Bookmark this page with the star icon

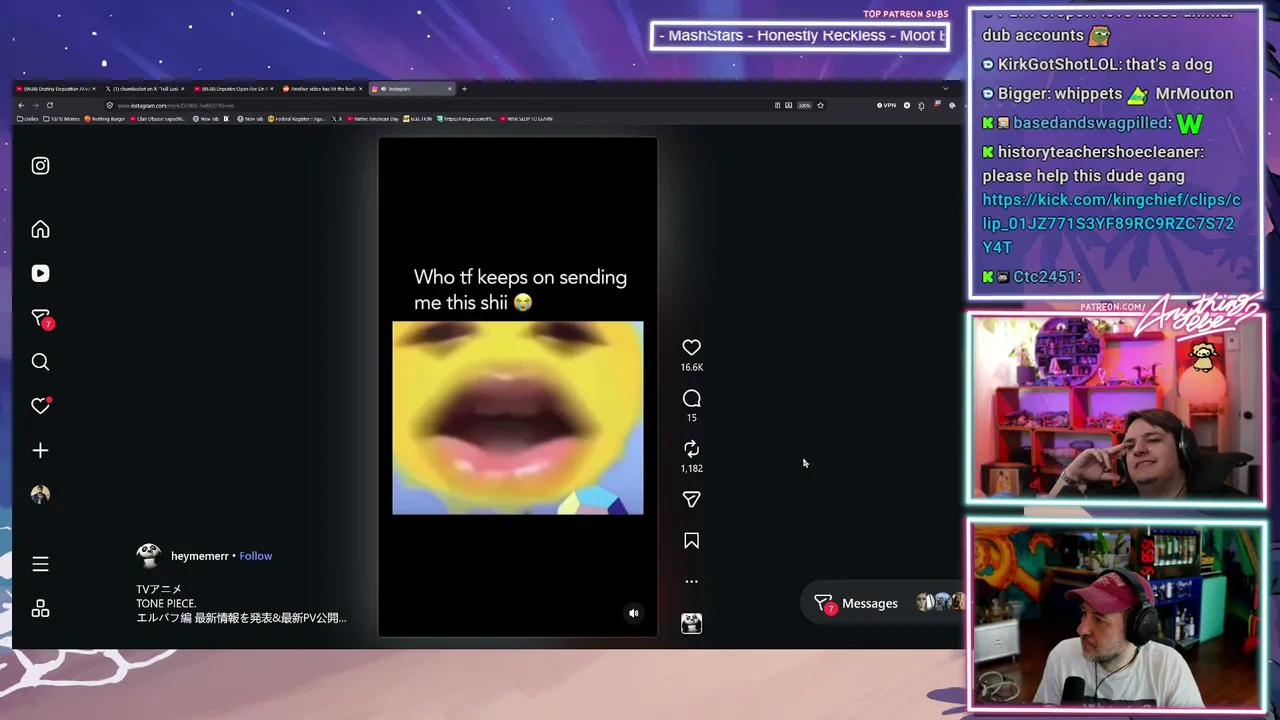point(820,105)
